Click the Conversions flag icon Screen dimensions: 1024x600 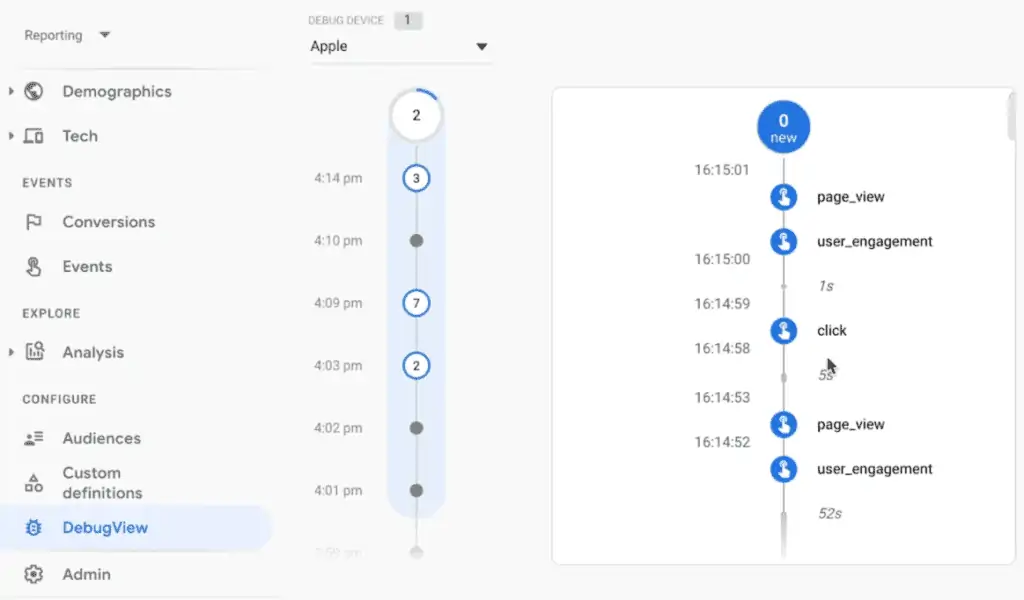click(33, 222)
